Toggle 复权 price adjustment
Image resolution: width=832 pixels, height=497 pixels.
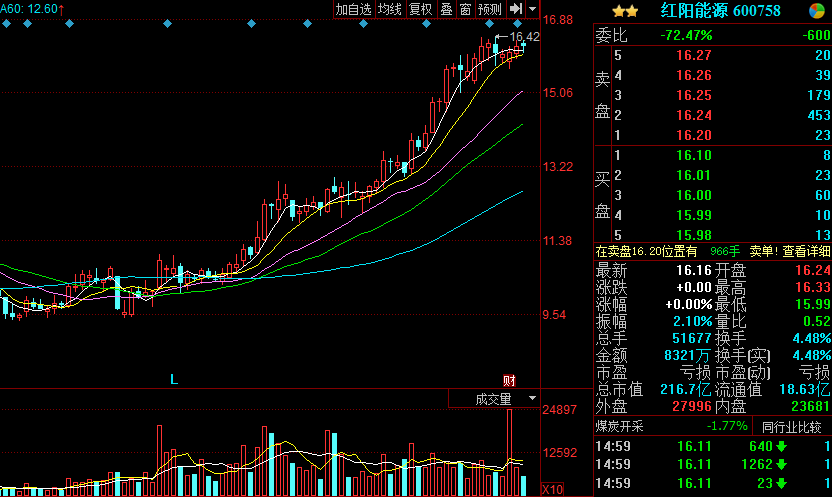421,9
